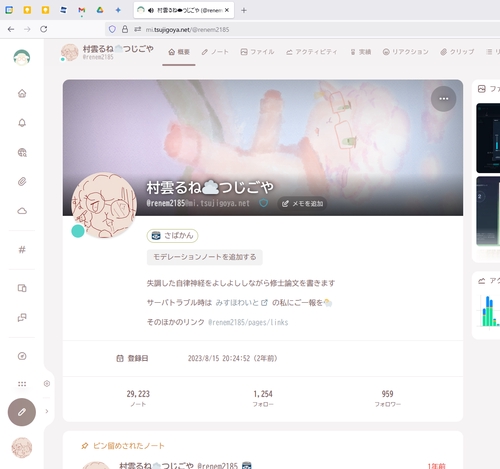Click the 1年前 timestamp on pinned note
Image resolution: width=500 pixels, height=469 pixels.
pyautogui.click(x=437, y=466)
